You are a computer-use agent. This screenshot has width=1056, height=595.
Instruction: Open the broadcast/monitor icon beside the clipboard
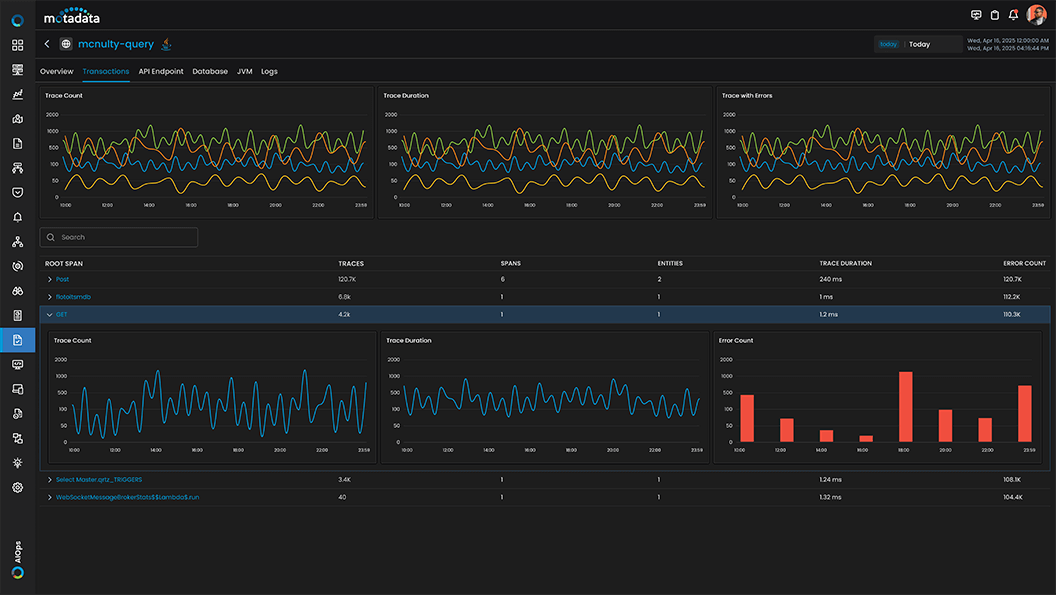click(976, 15)
